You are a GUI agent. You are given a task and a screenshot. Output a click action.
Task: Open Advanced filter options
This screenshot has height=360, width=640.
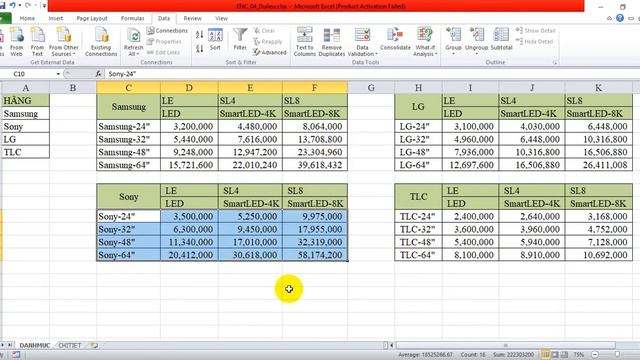coord(270,52)
